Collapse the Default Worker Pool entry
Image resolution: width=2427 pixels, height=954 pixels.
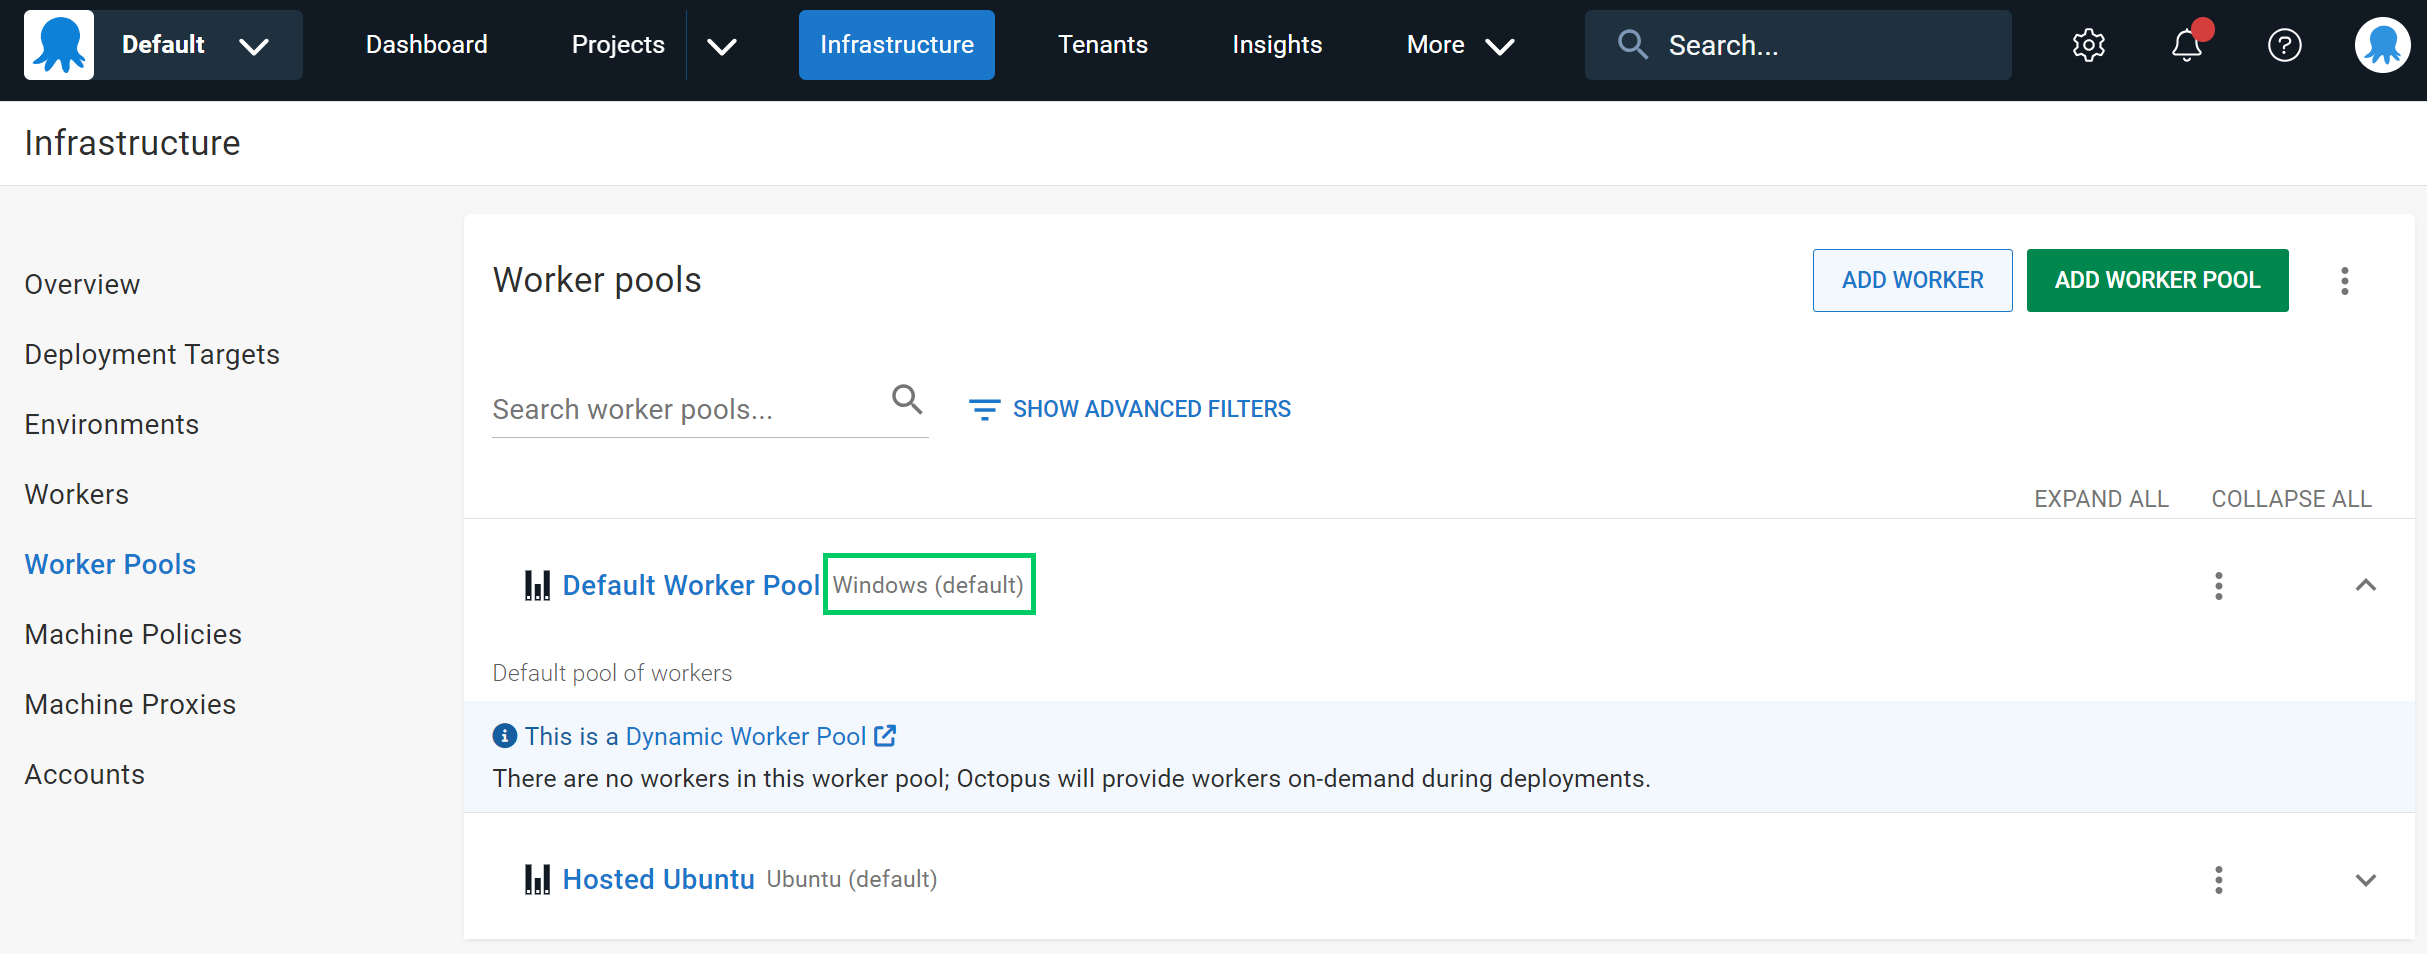[2366, 586]
